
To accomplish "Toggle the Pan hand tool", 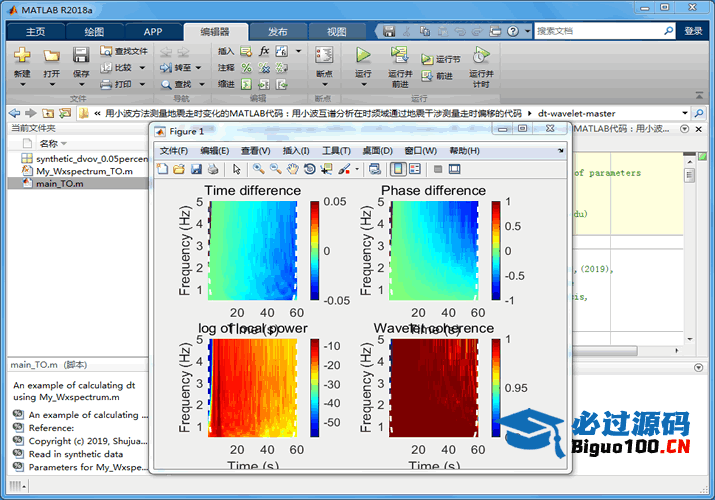I will pyautogui.click(x=292, y=169).
